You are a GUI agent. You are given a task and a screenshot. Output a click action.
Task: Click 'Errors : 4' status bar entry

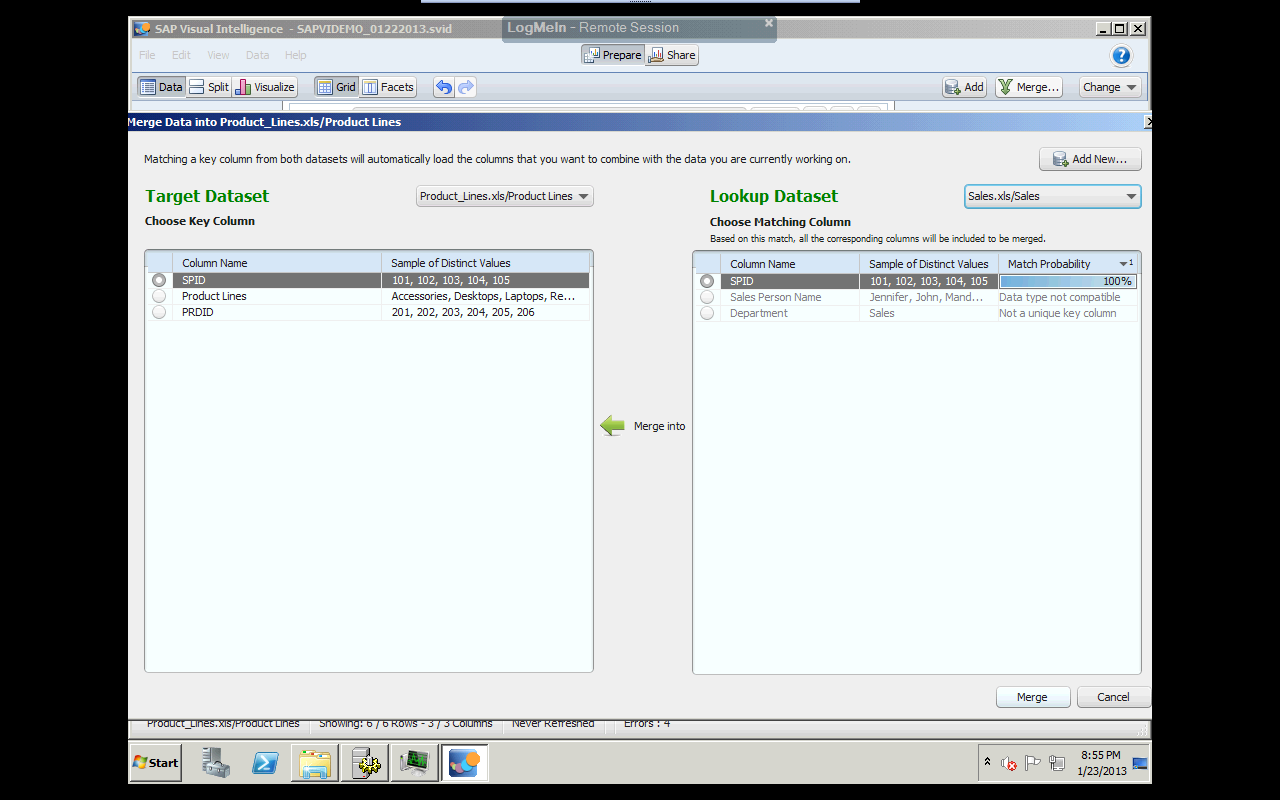tap(647, 724)
